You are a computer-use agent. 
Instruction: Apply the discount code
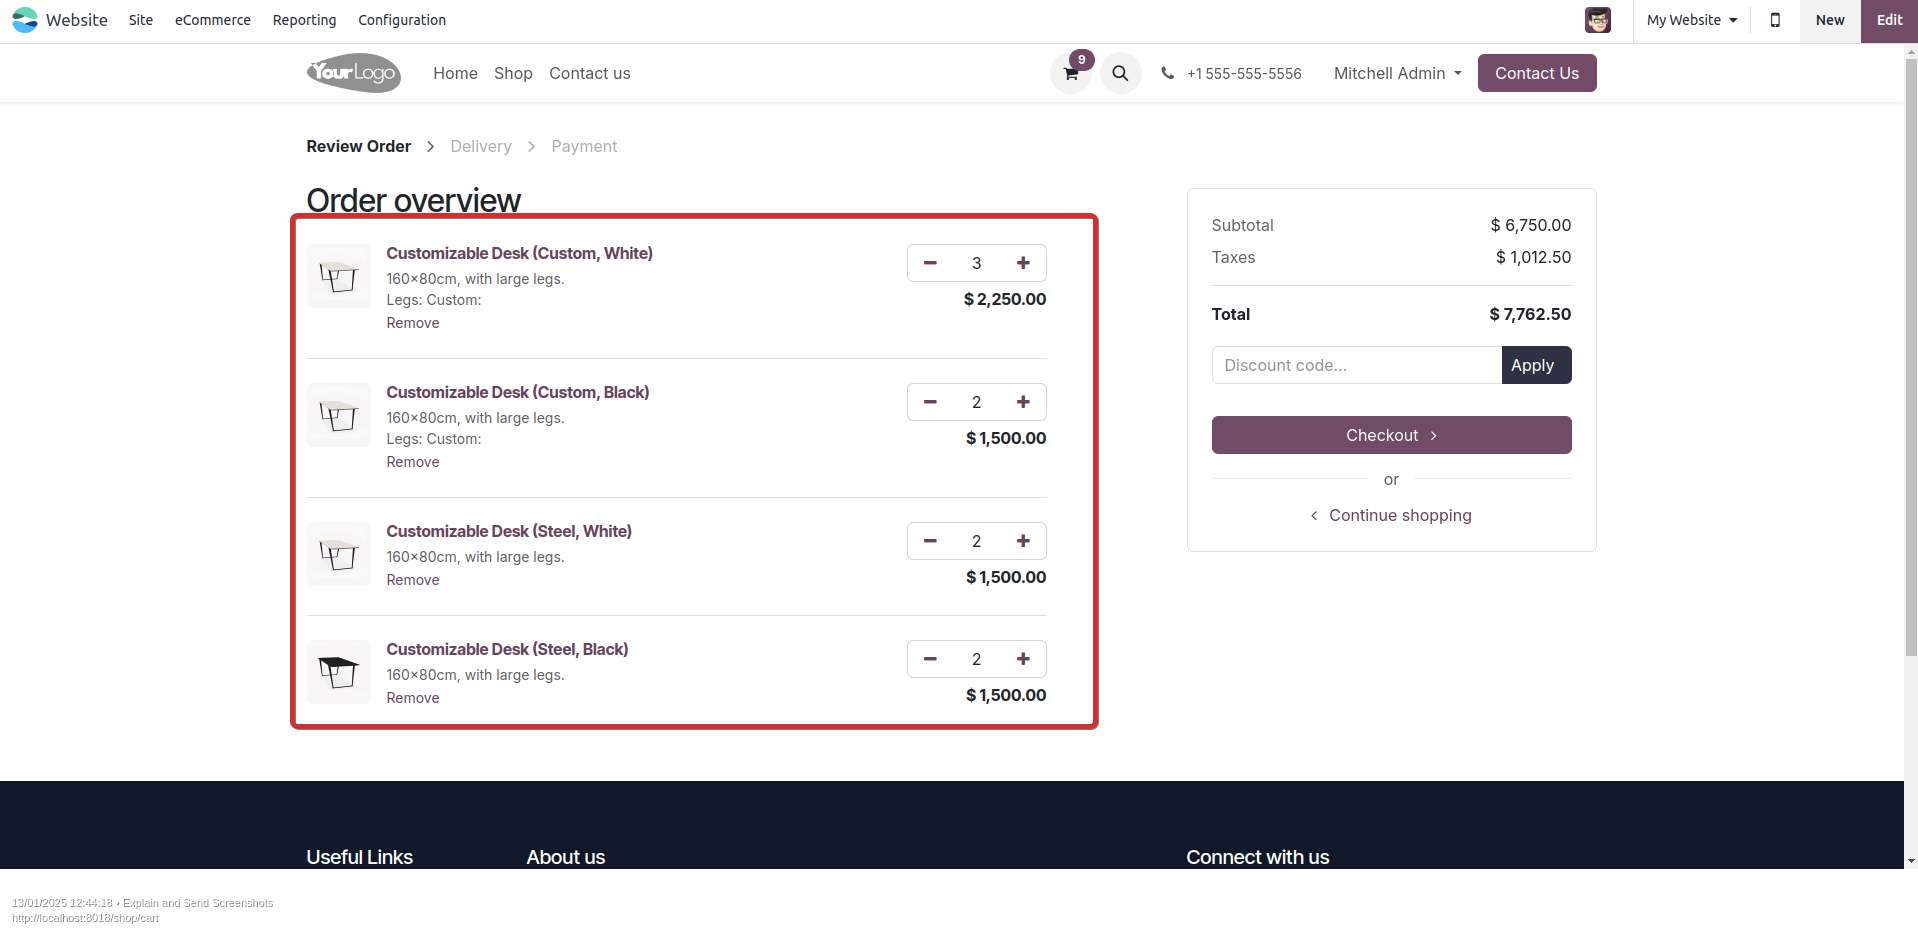[1535, 365]
